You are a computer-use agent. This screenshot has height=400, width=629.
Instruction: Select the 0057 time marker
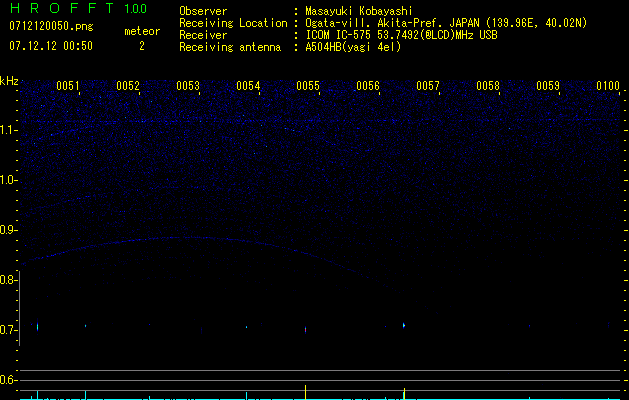tap(428, 87)
